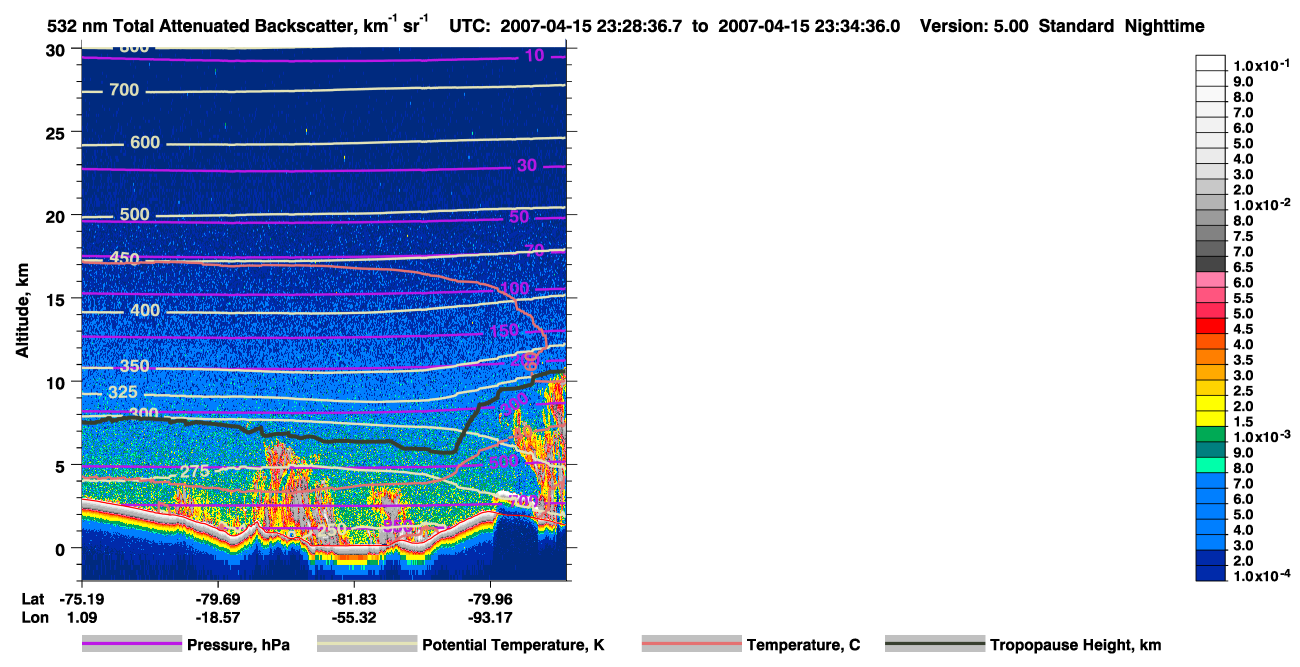
Task: Click the longitude value '-93.17'
Action: 490,618
